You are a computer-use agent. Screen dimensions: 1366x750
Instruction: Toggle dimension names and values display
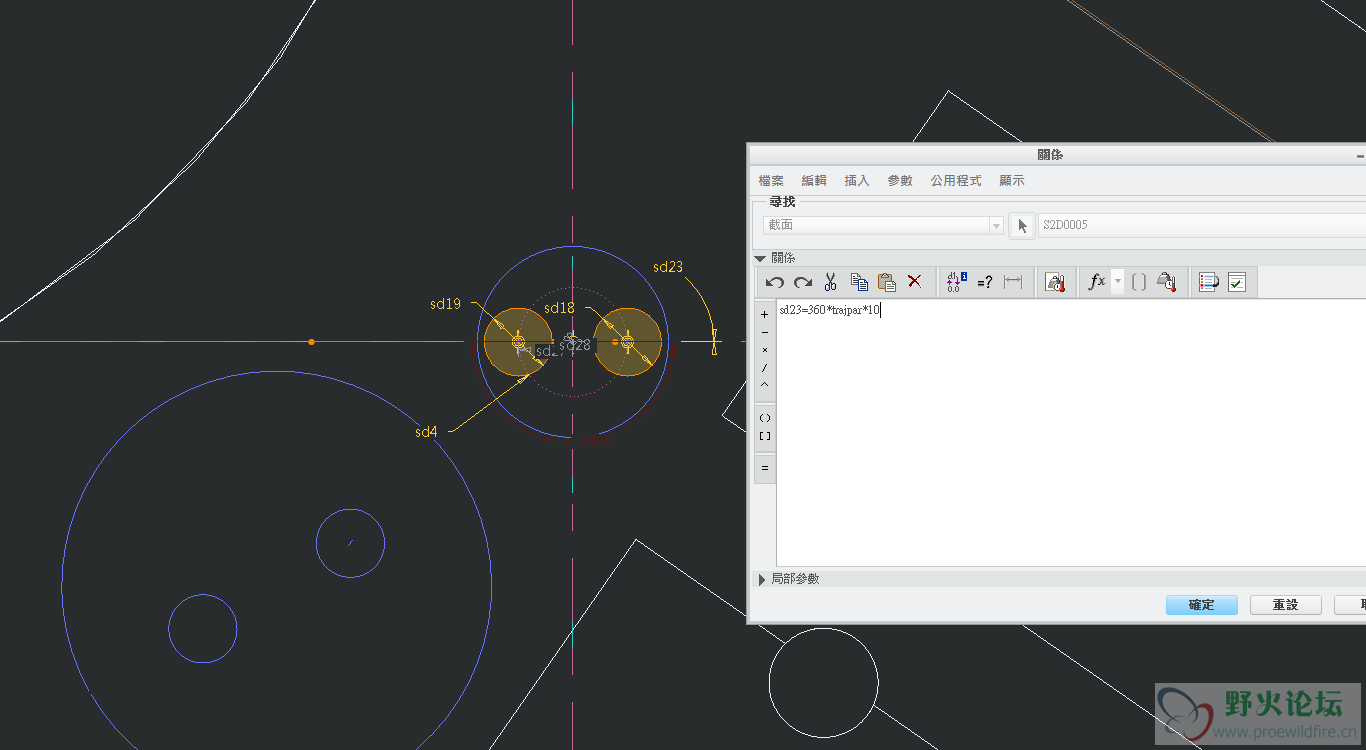point(956,282)
